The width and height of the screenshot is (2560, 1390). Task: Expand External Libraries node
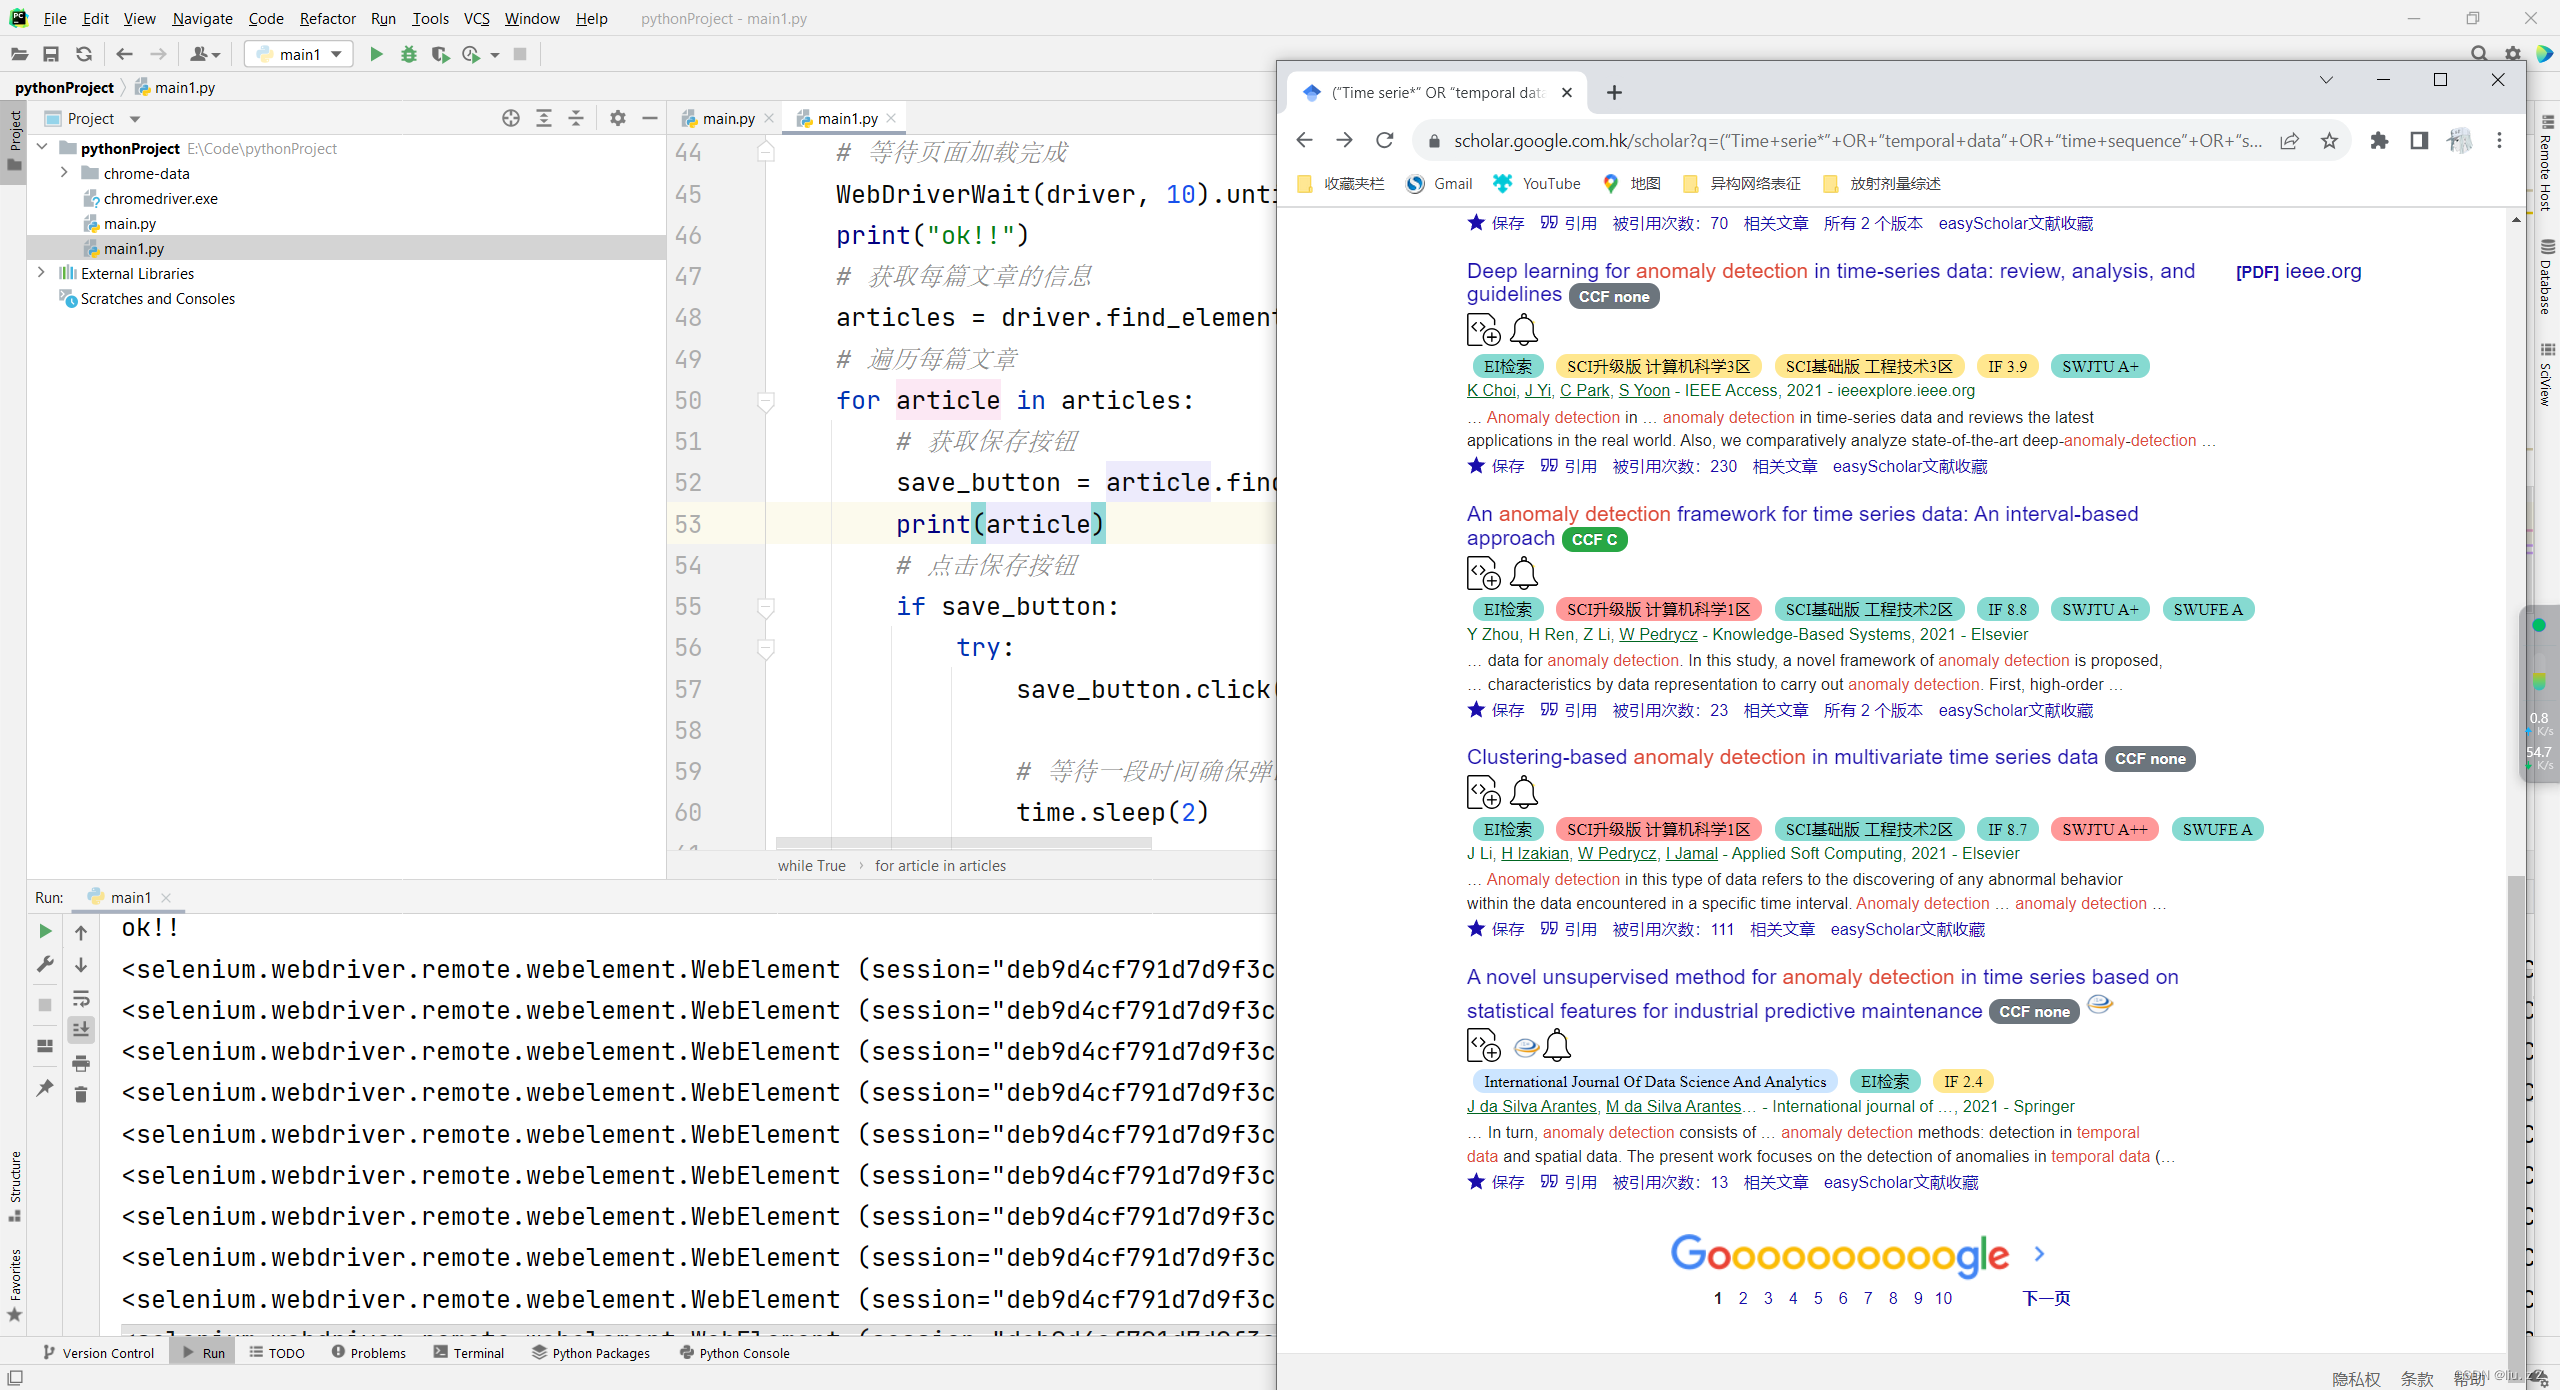41,273
